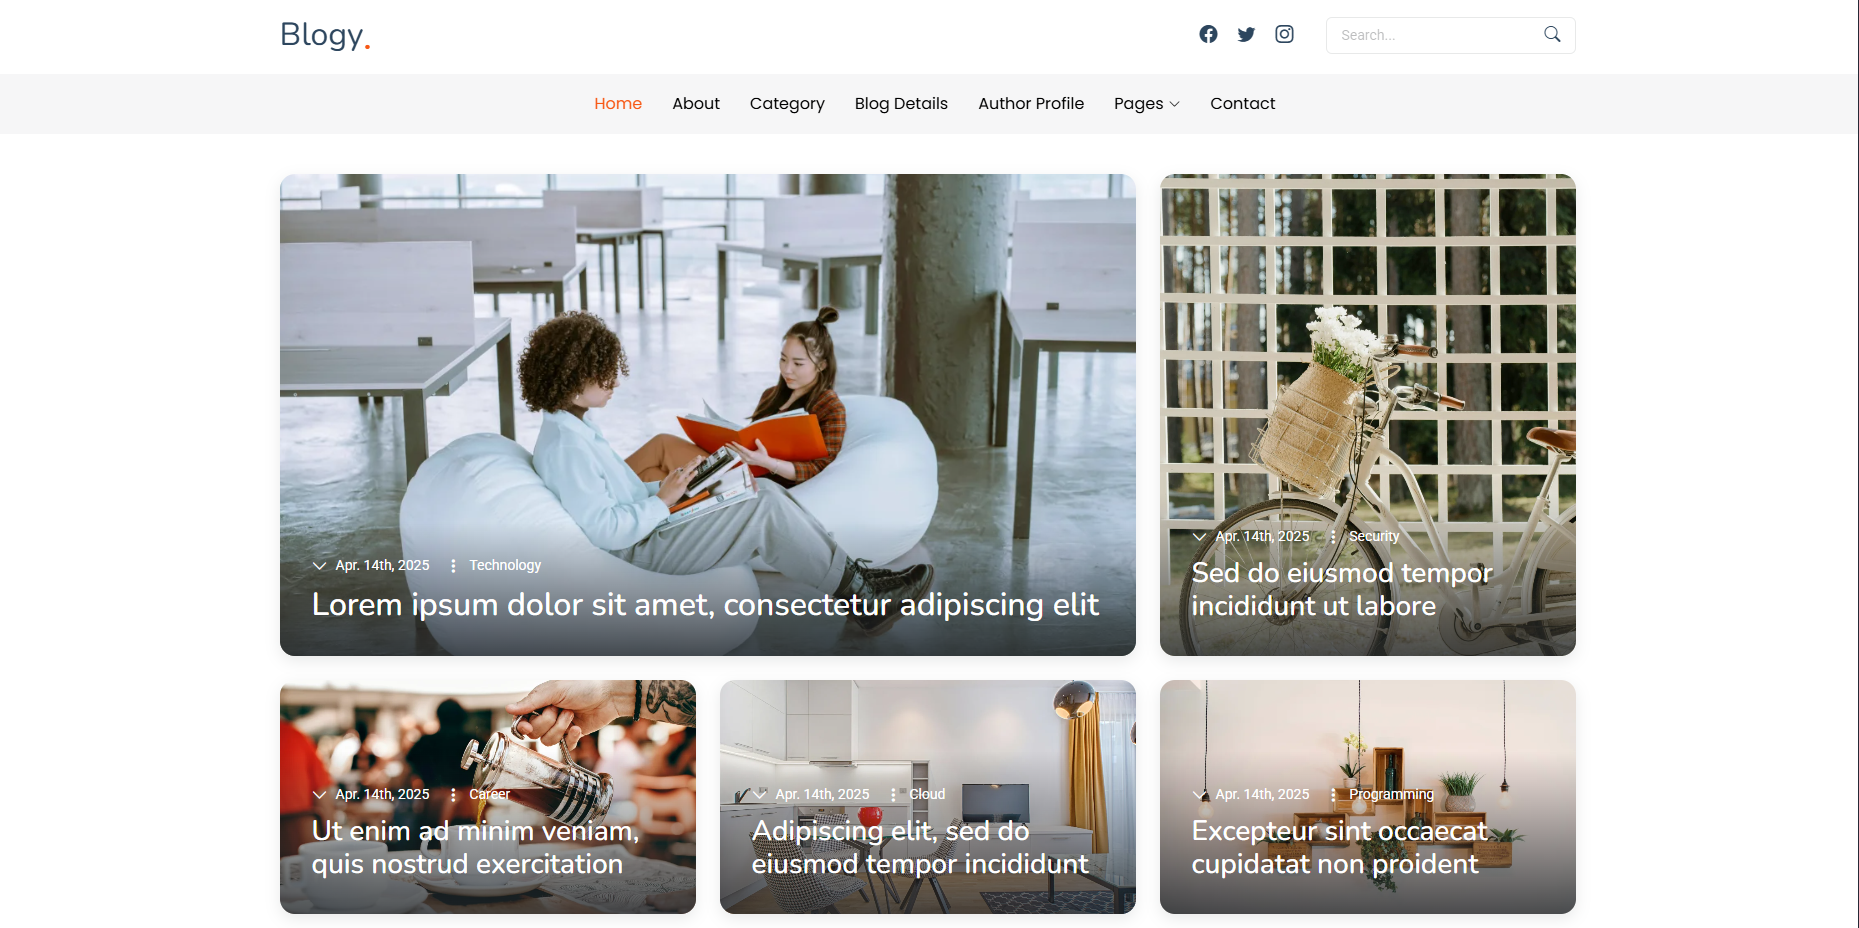Go to the Home menu item
This screenshot has width=1859, height=928.
[x=618, y=104]
